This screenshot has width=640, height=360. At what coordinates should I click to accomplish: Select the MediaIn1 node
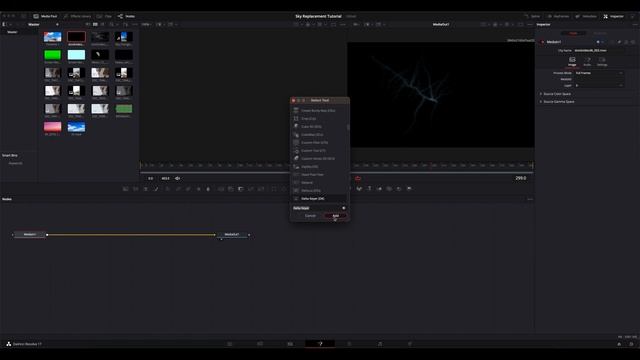[x=29, y=235]
